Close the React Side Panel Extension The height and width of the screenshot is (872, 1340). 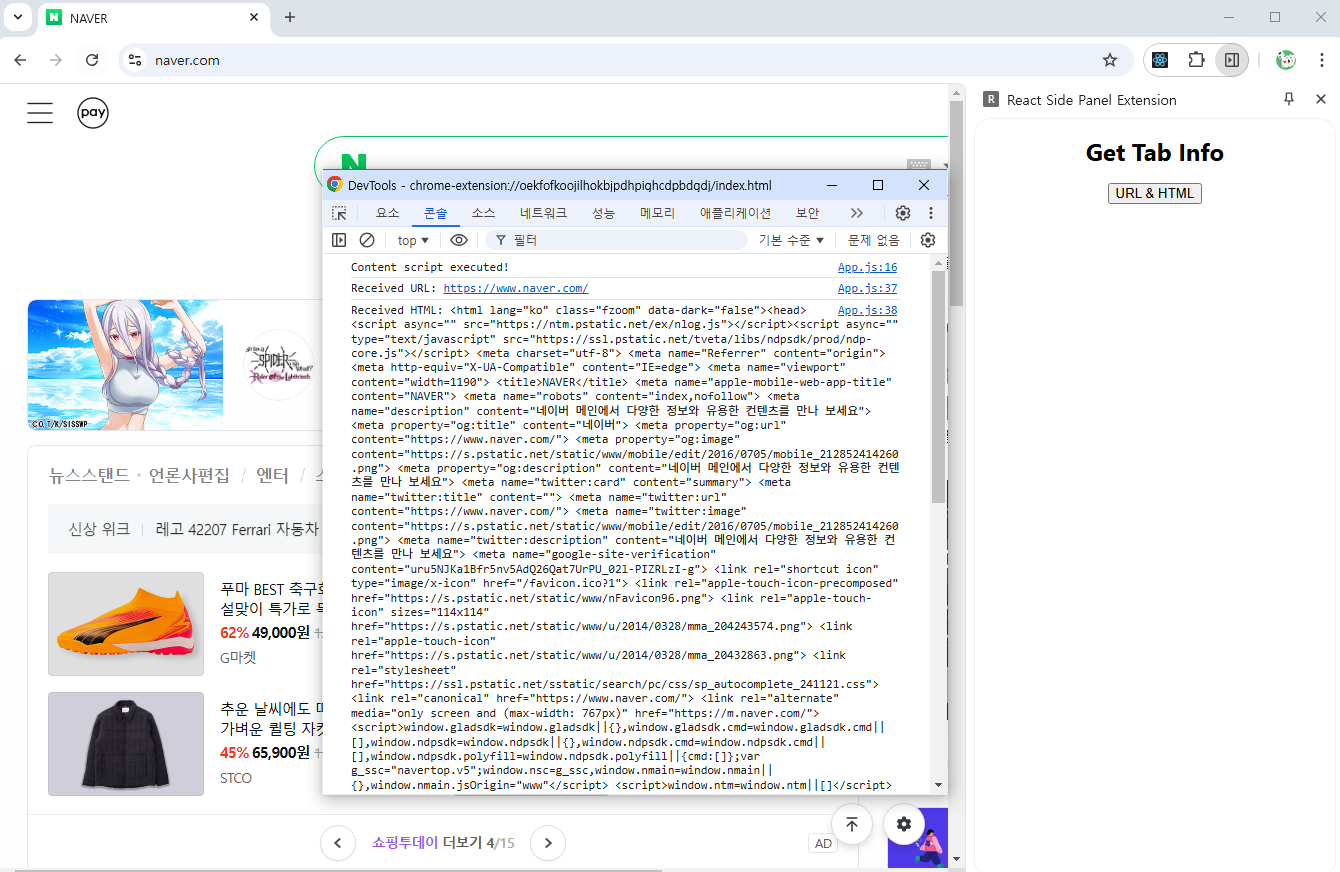point(1321,99)
